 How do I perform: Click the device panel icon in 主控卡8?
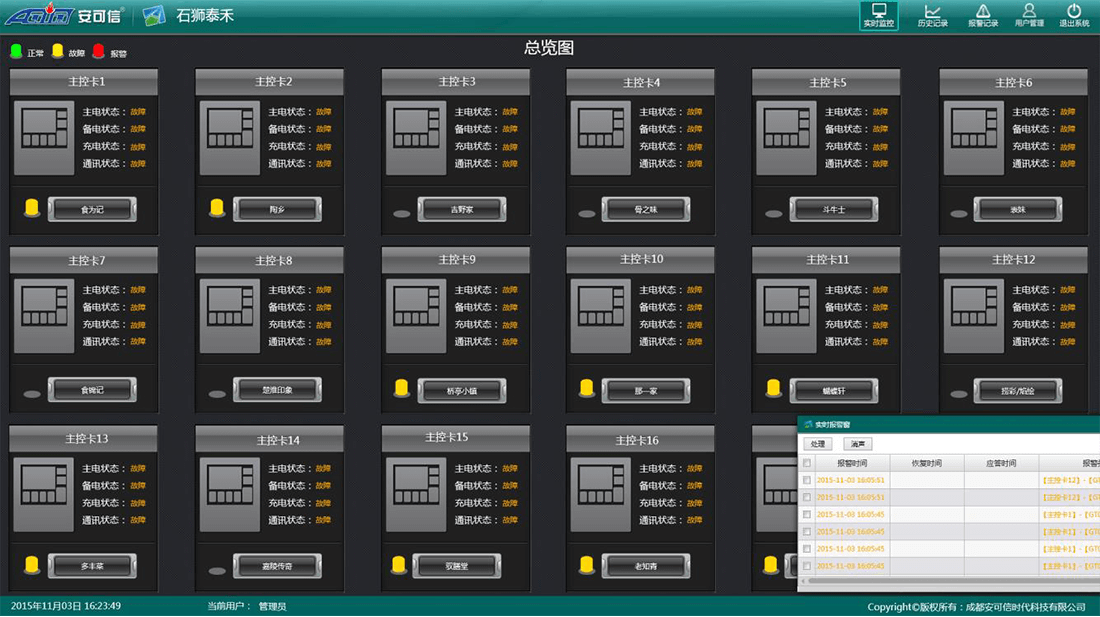click(x=229, y=316)
